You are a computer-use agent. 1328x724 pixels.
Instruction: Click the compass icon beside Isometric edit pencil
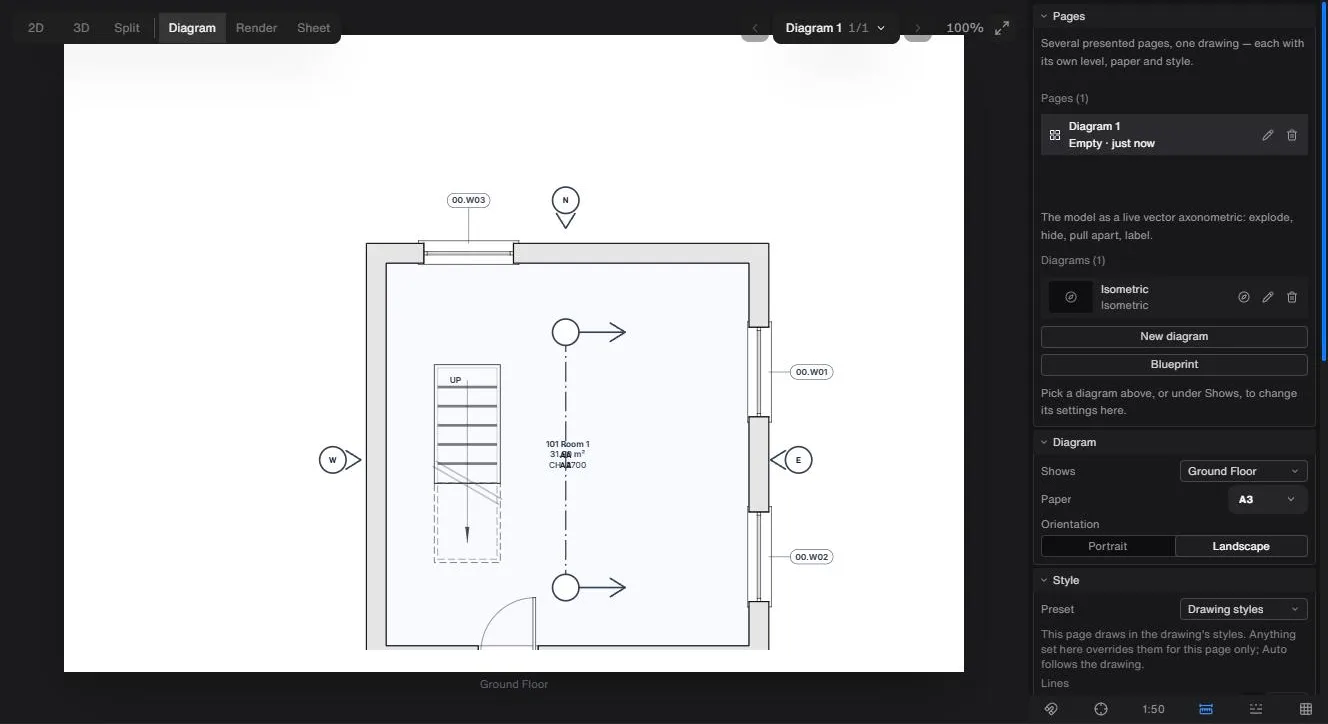(x=1243, y=297)
